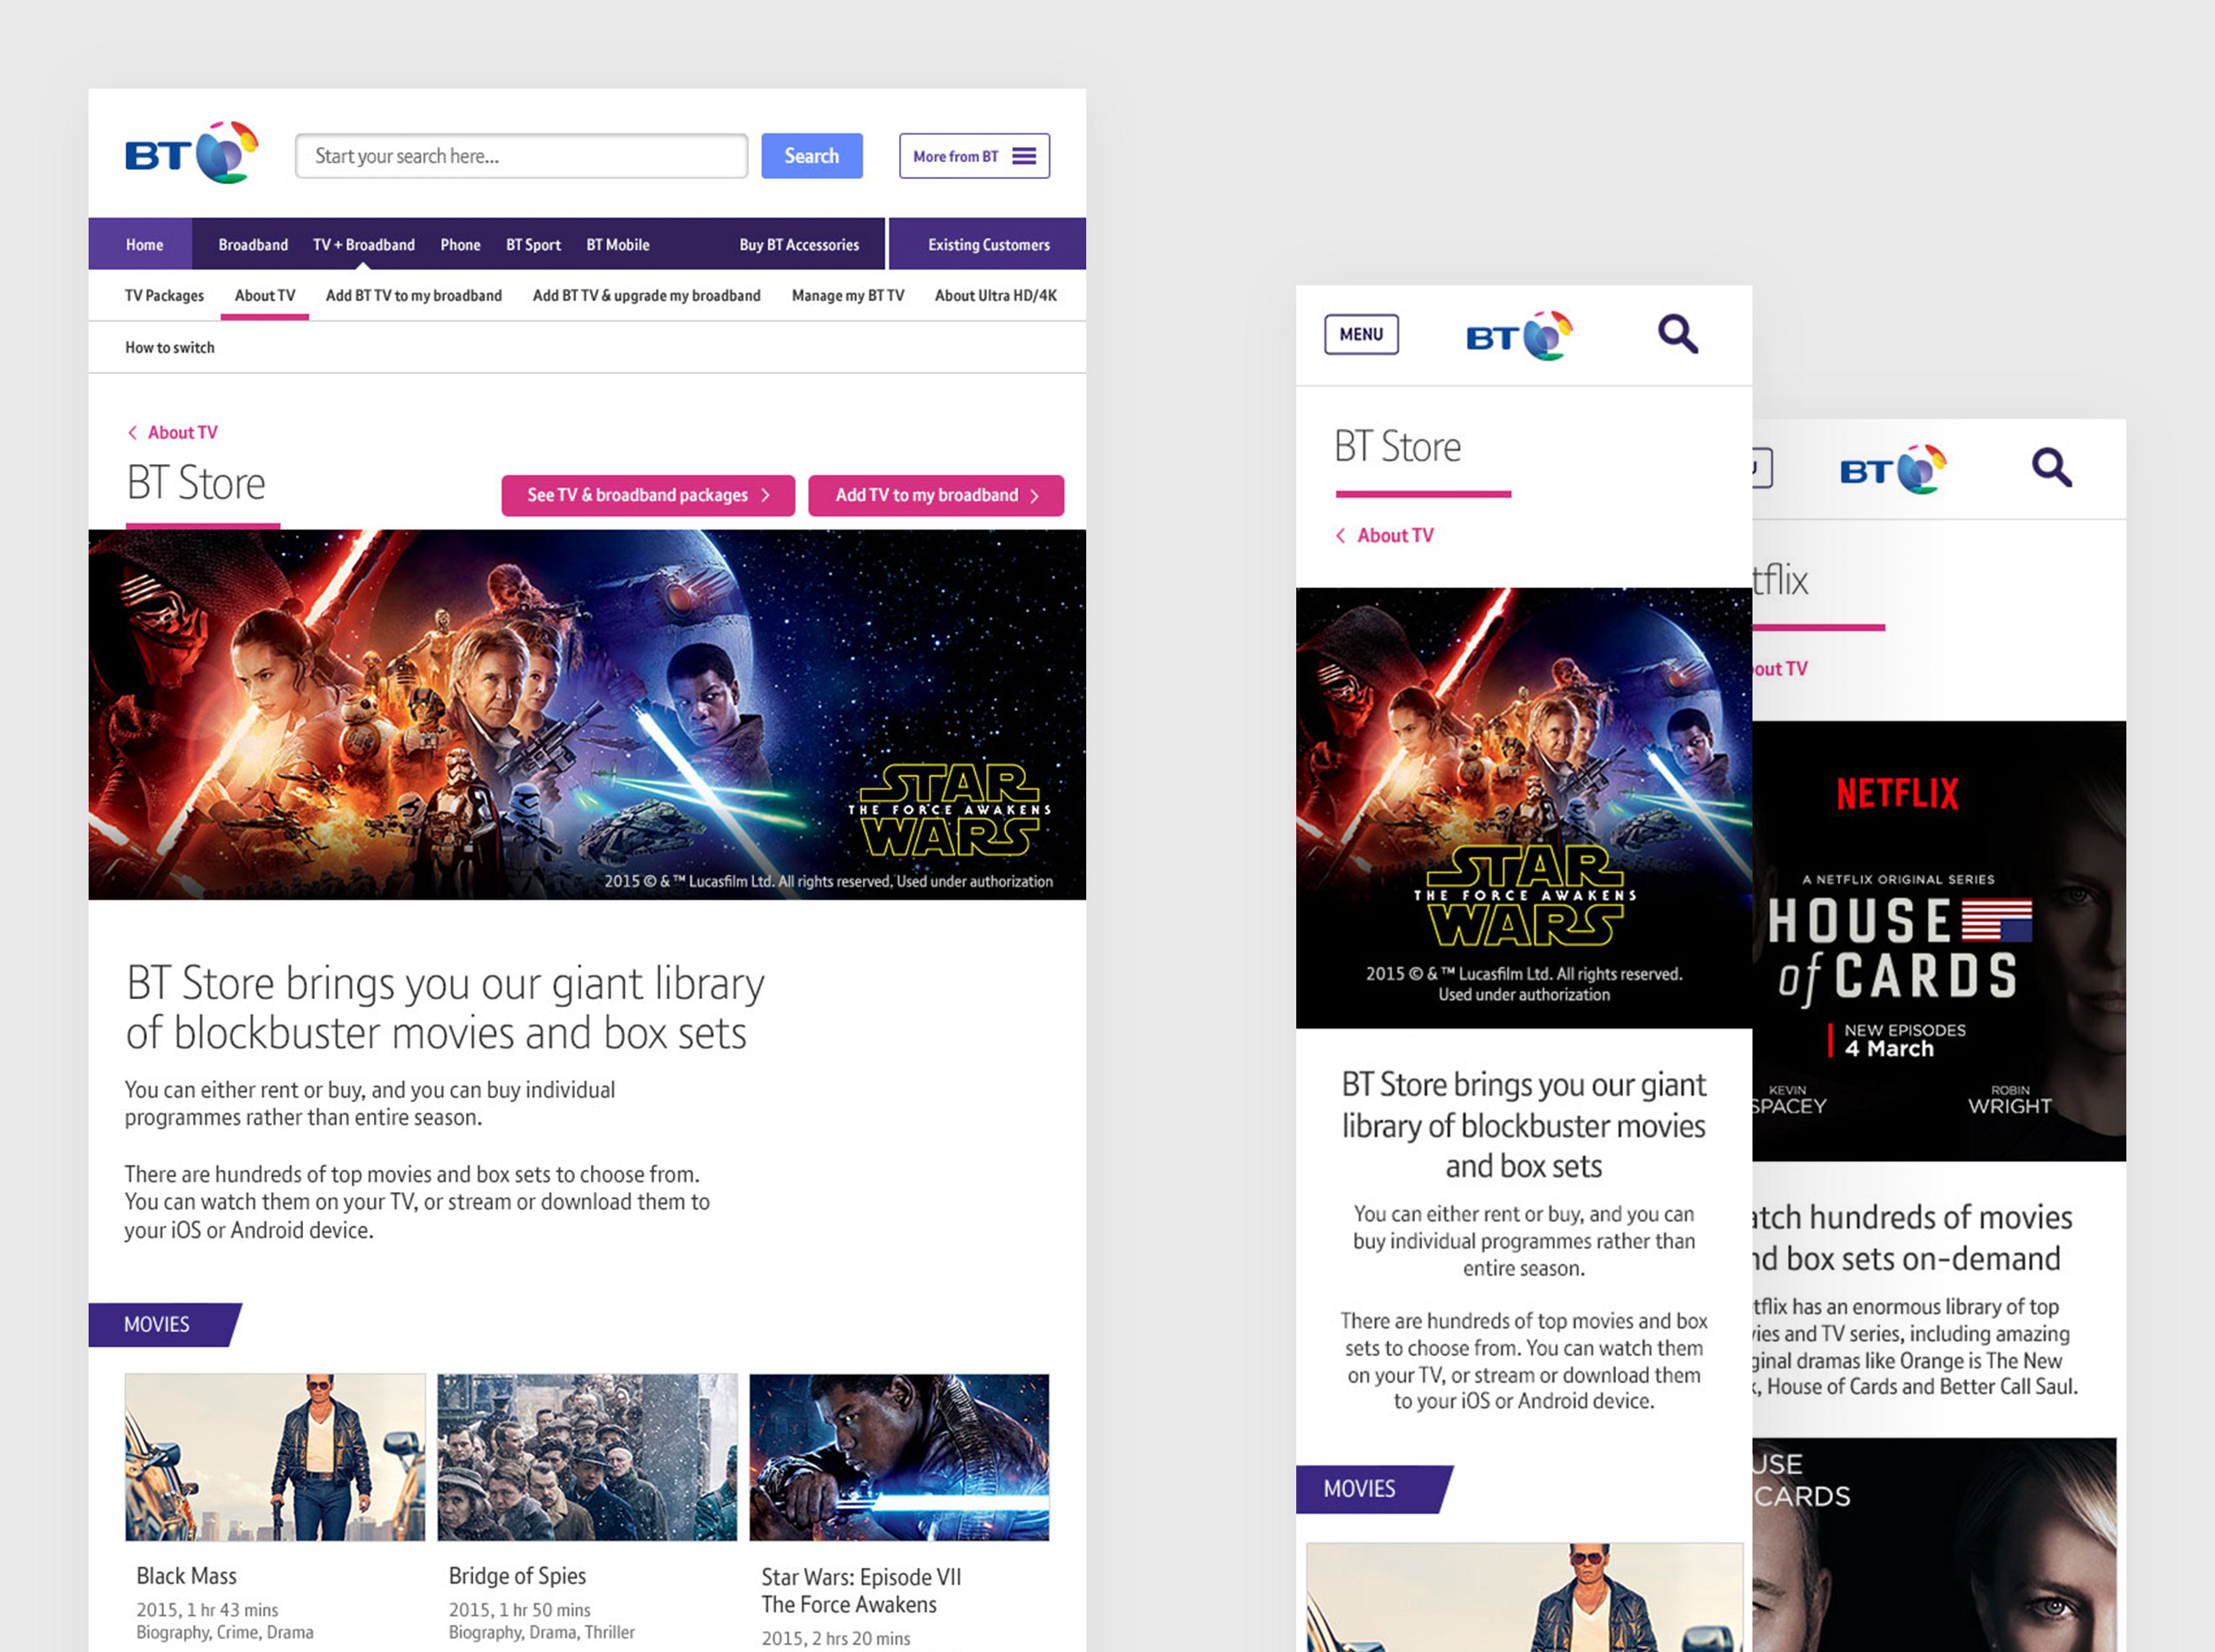Switch to TV Packages sub-tab
2215x1652 pixels.
[x=164, y=295]
